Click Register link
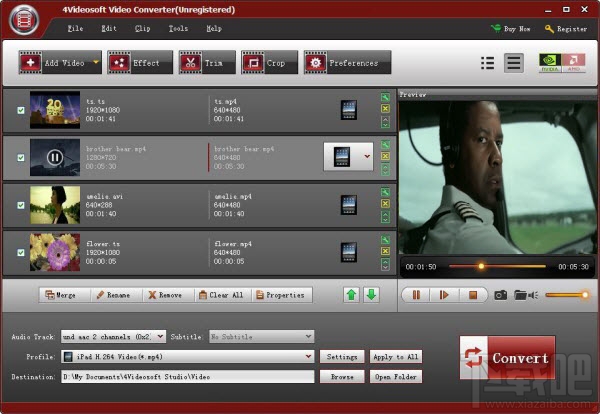 pos(566,29)
